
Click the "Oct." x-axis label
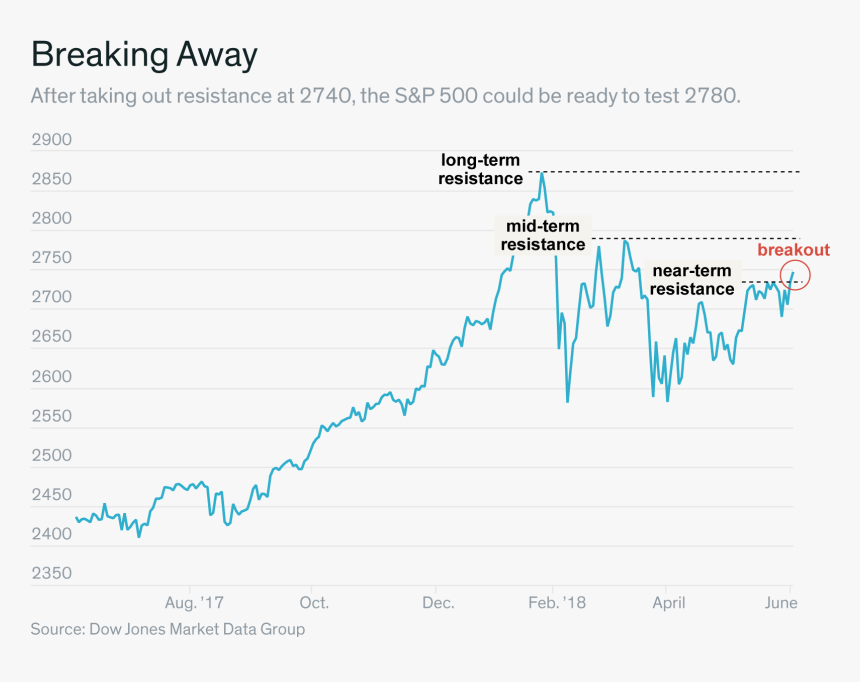pyautogui.click(x=314, y=603)
